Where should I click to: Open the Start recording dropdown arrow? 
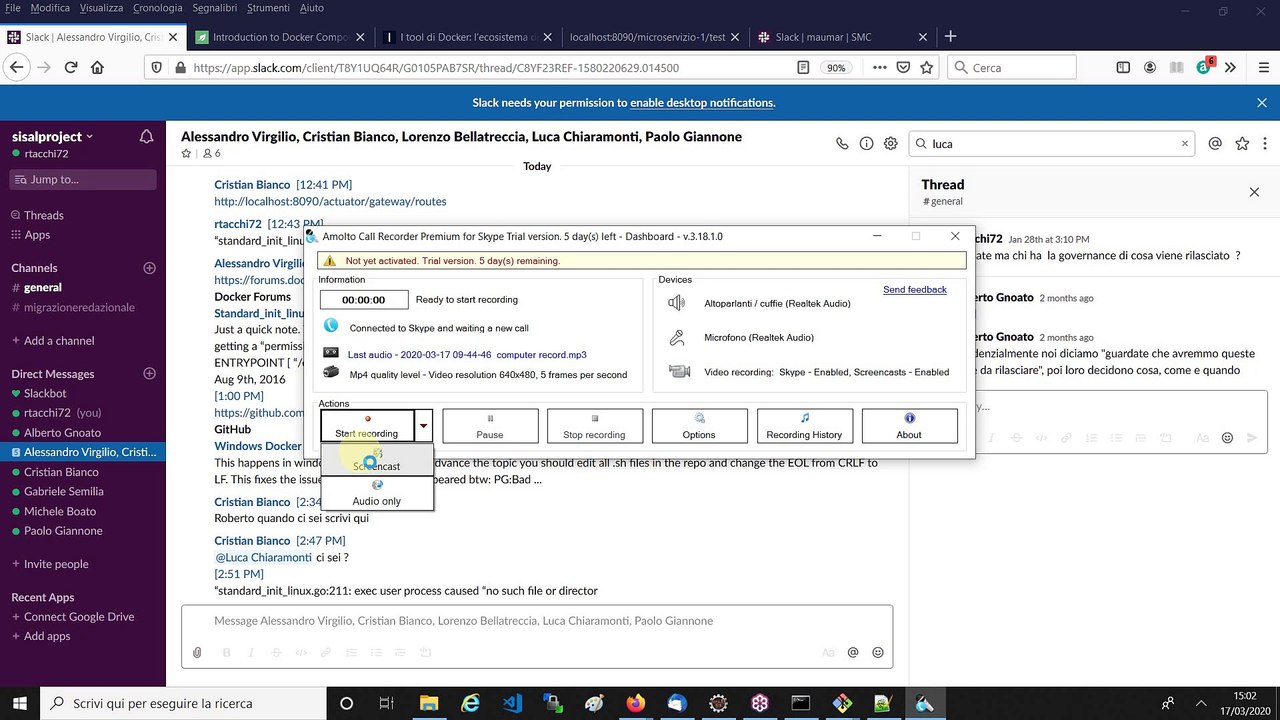tap(424, 426)
